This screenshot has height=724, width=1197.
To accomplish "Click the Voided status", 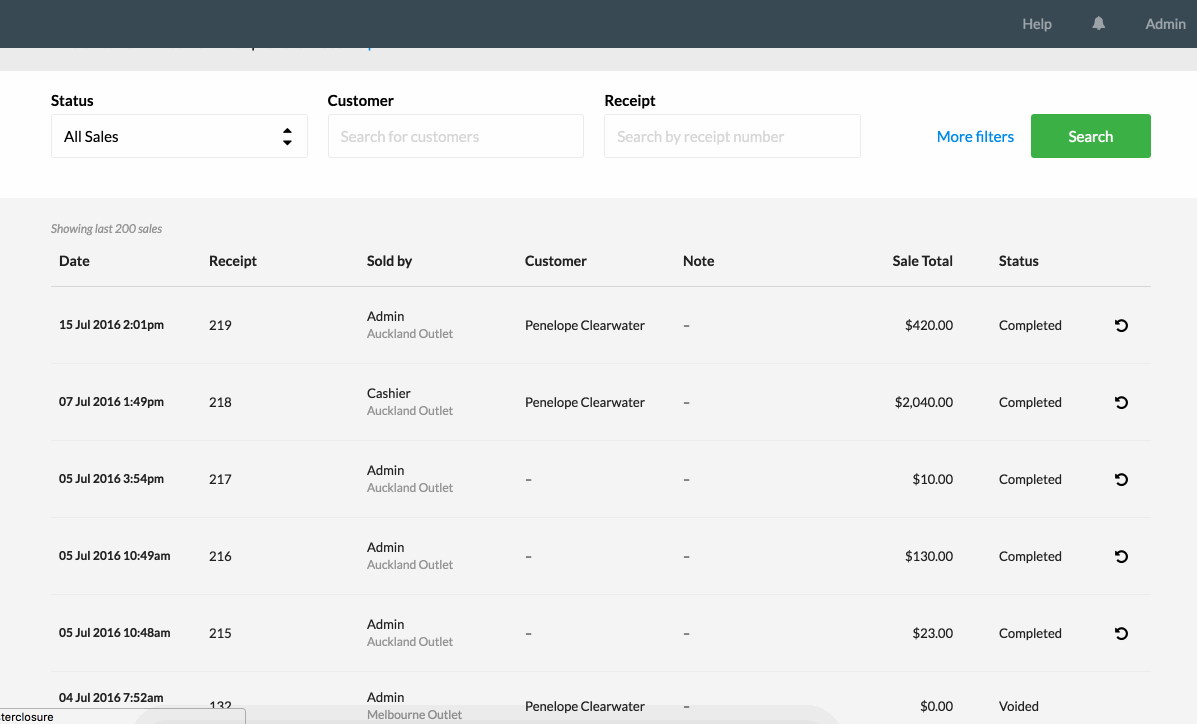I will [1018, 706].
